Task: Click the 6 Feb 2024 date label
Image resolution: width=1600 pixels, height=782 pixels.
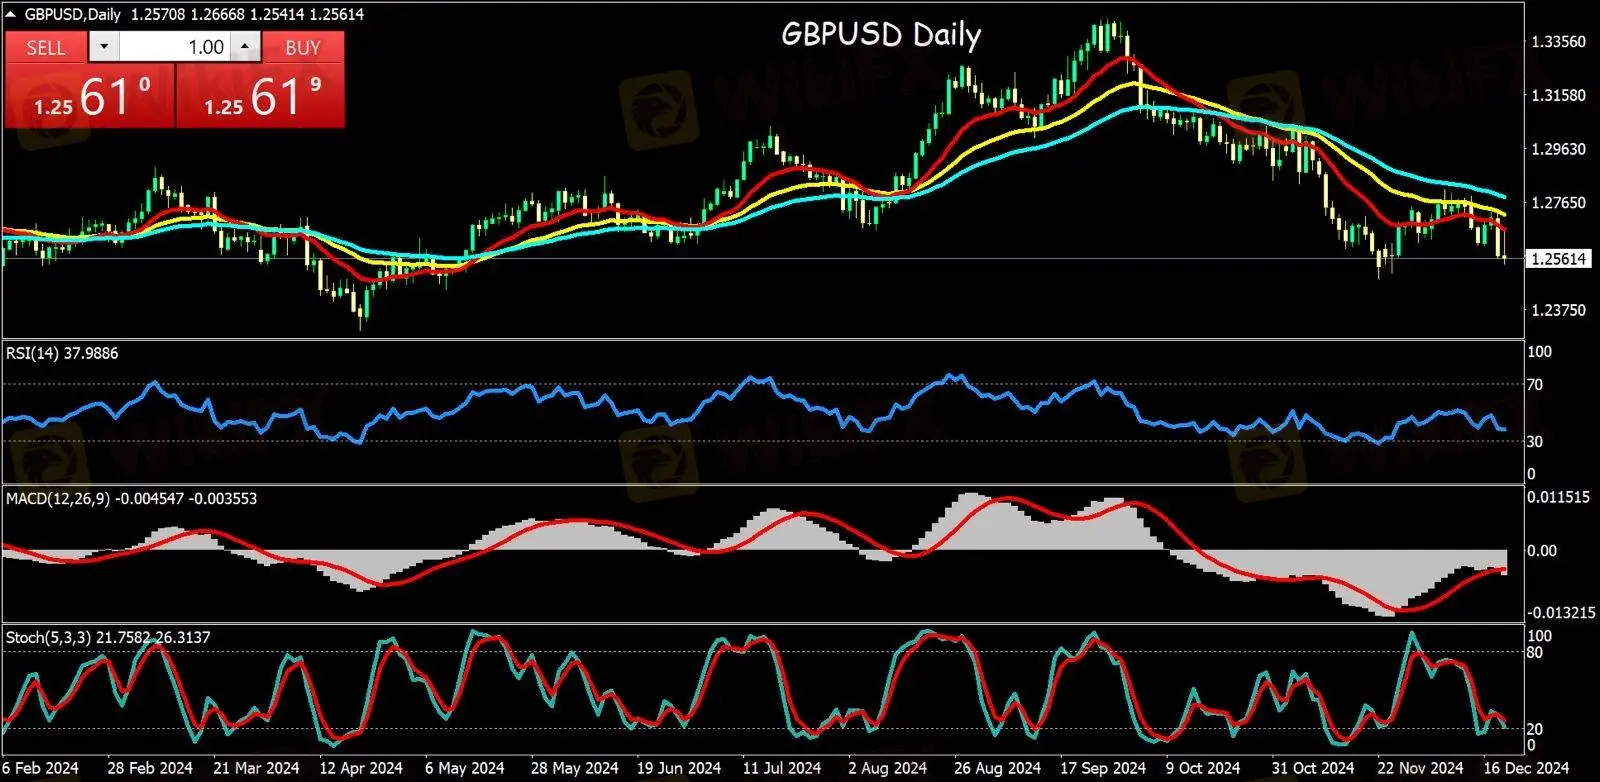Action: (40, 768)
